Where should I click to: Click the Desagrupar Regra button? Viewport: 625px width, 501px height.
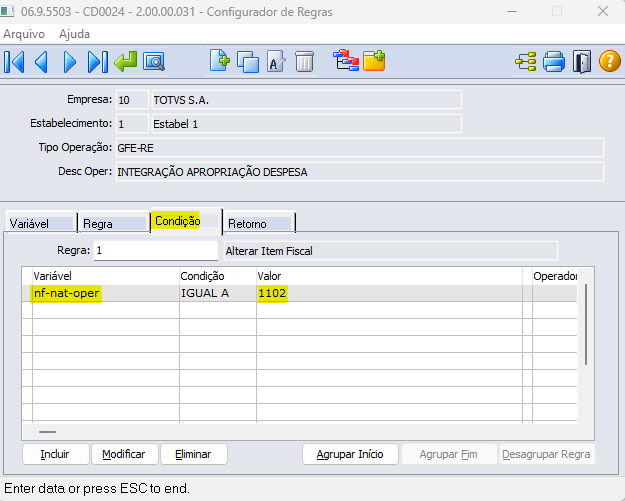(546, 454)
